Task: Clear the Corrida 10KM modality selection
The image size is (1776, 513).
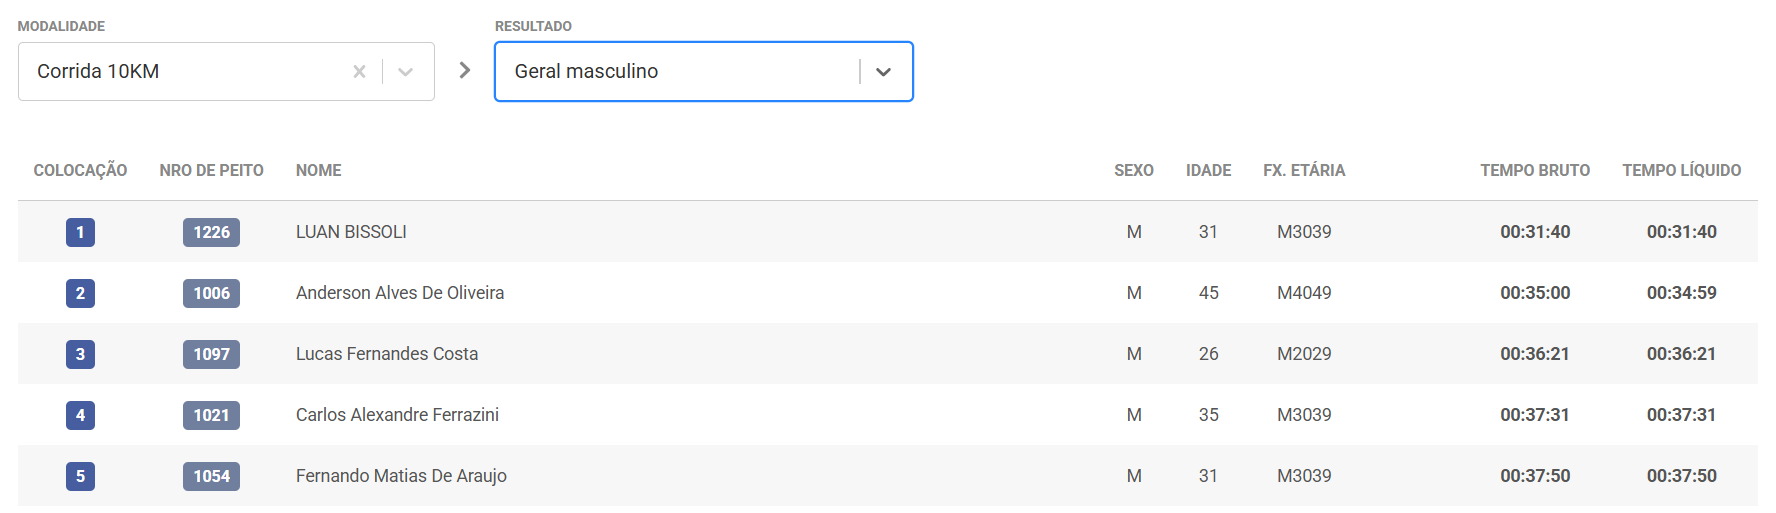Action: [359, 71]
